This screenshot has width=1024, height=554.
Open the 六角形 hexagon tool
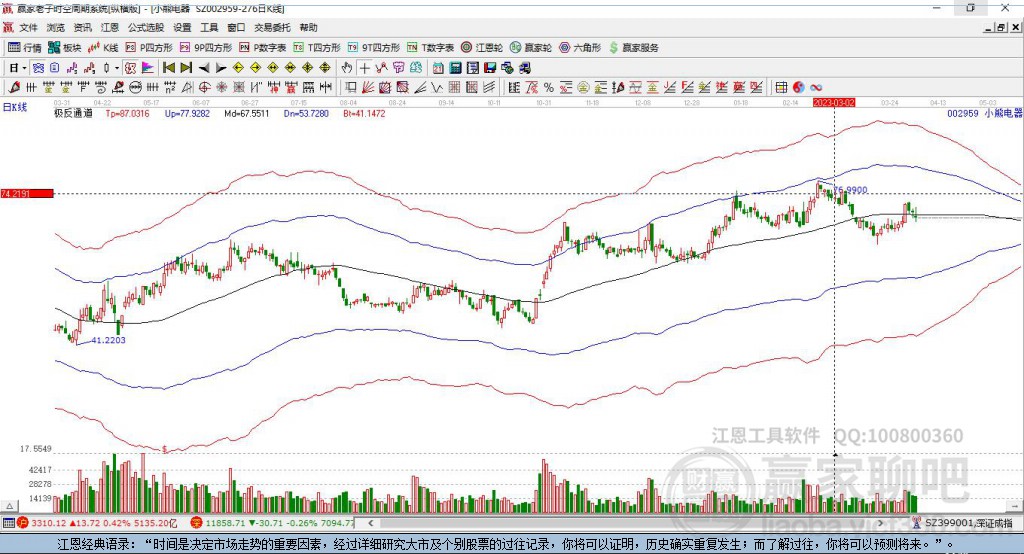coord(580,48)
